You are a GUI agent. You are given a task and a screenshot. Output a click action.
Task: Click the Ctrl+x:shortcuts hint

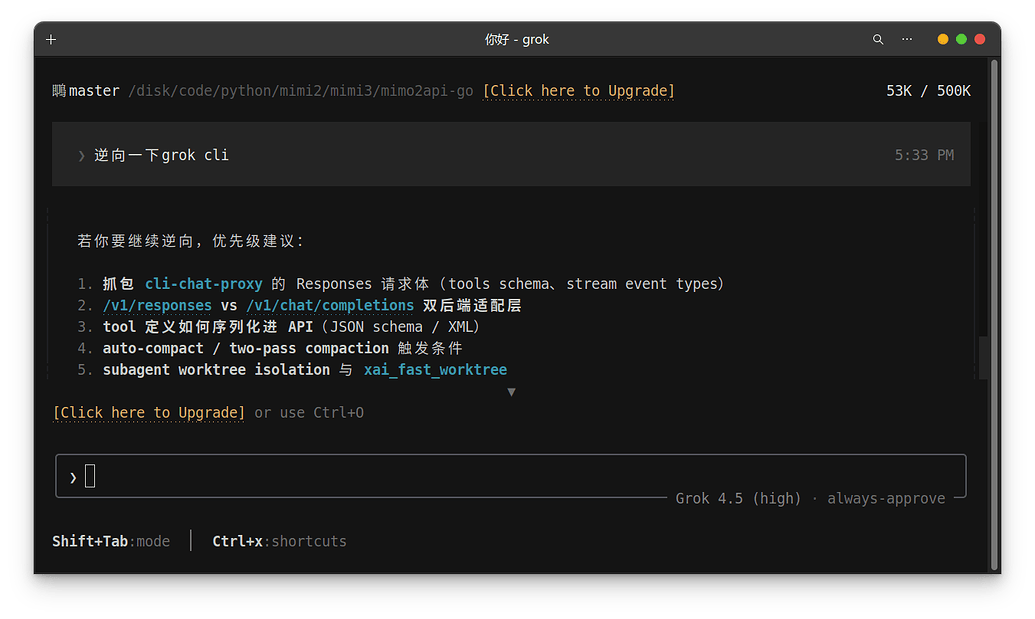279,541
